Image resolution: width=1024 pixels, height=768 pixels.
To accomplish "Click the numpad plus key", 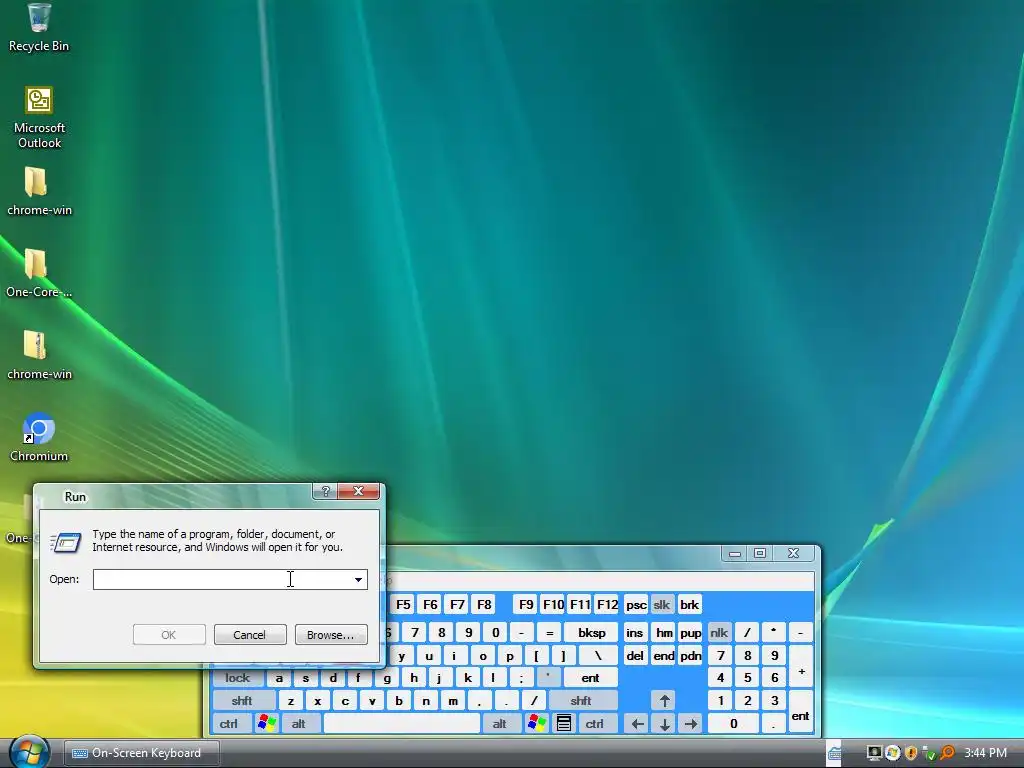I will pos(801,666).
